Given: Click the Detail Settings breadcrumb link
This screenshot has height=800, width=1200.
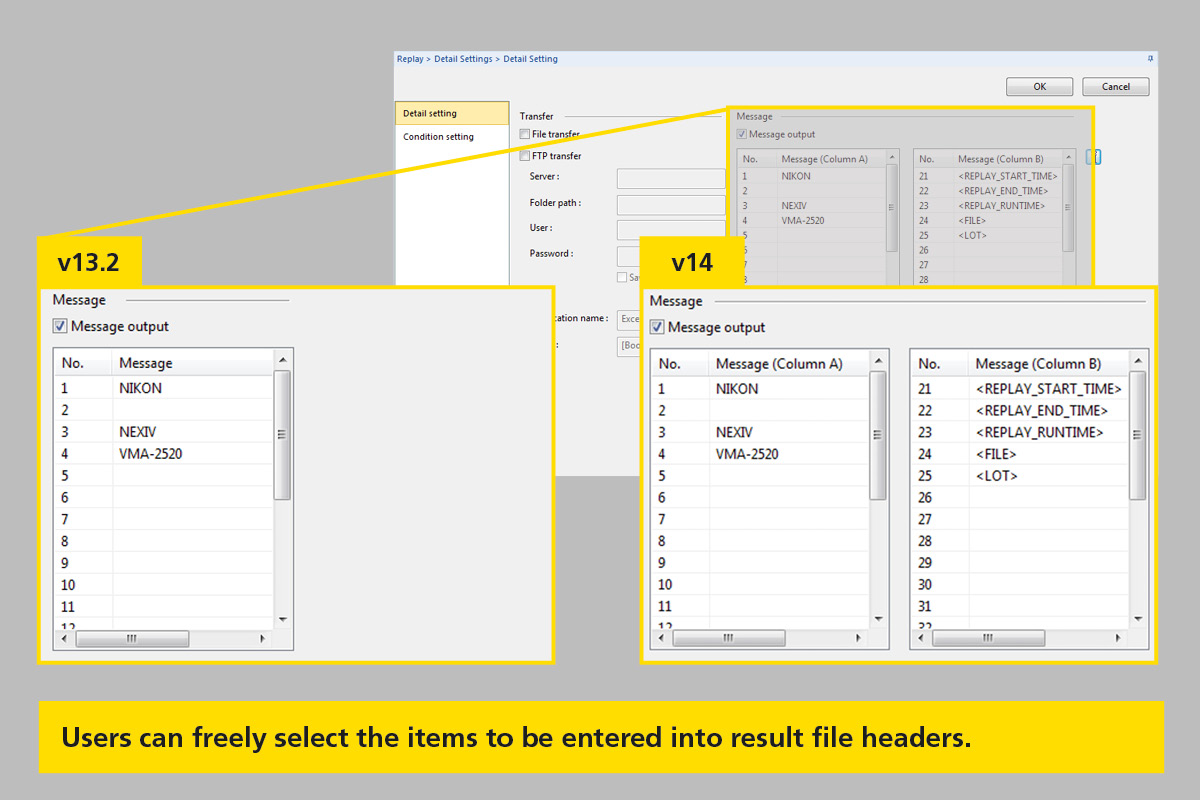Looking at the screenshot, I should (x=463, y=59).
